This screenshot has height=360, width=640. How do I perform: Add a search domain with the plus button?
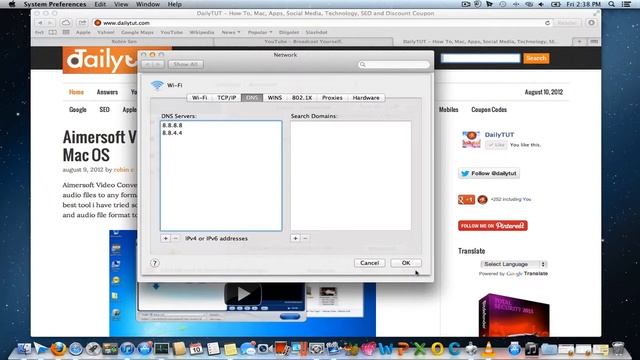point(295,238)
